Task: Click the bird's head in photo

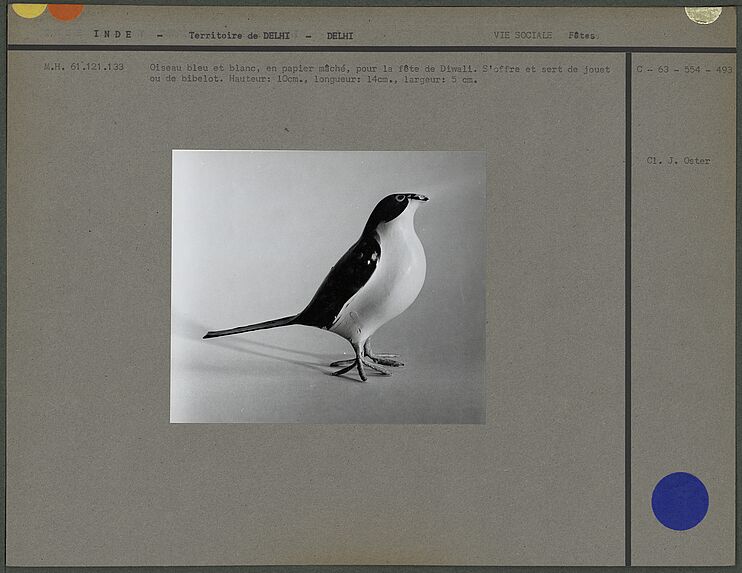Action: point(399,205)
